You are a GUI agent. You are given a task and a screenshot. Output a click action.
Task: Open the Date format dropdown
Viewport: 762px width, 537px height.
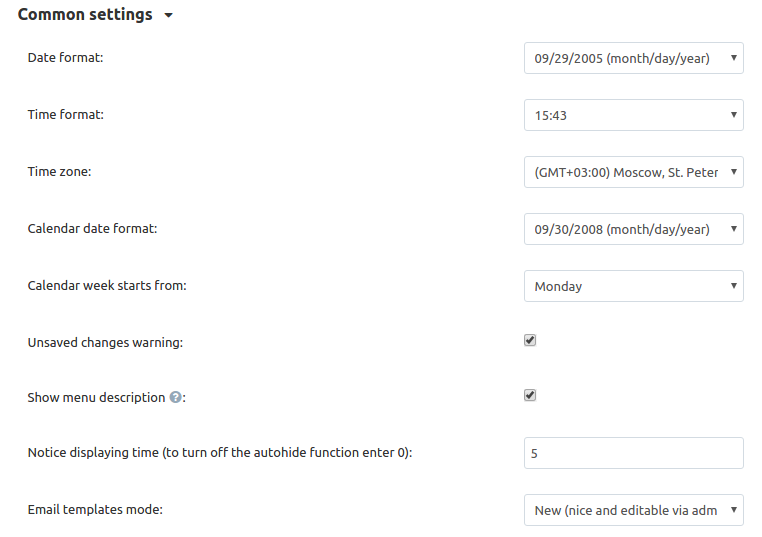[x=634, y=58]
